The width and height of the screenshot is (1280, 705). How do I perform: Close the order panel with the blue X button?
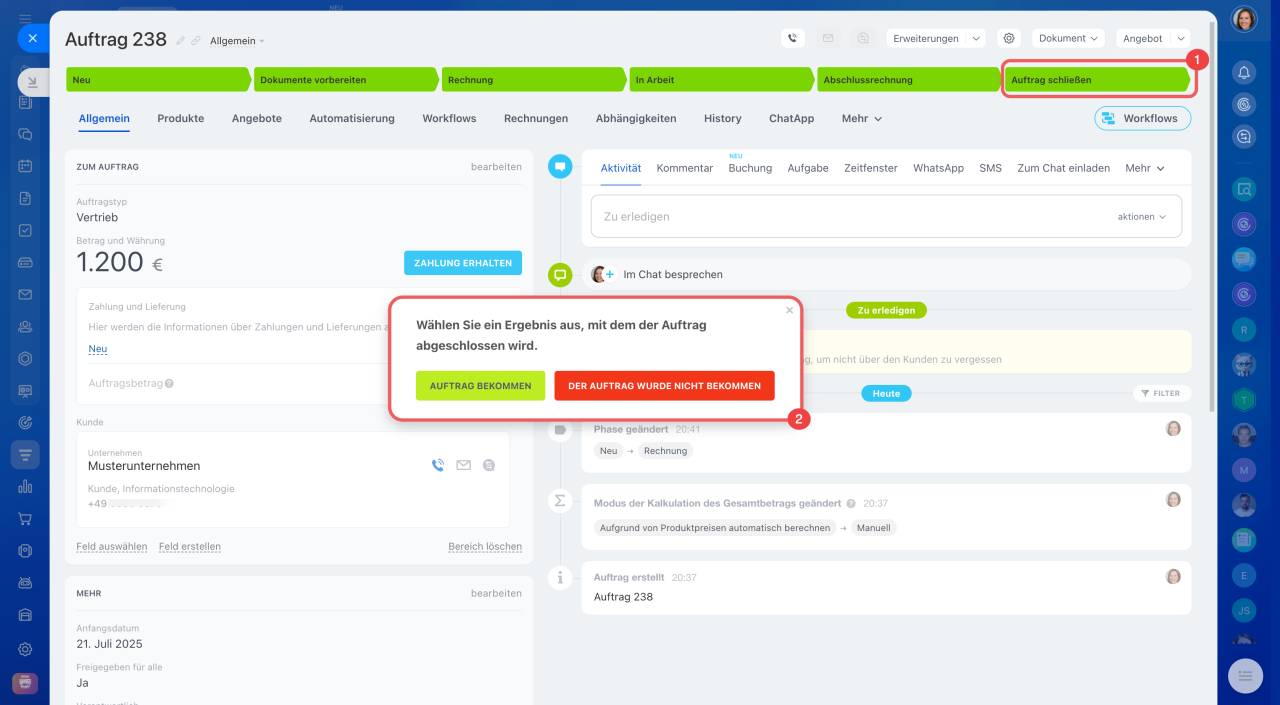point(32,38)
